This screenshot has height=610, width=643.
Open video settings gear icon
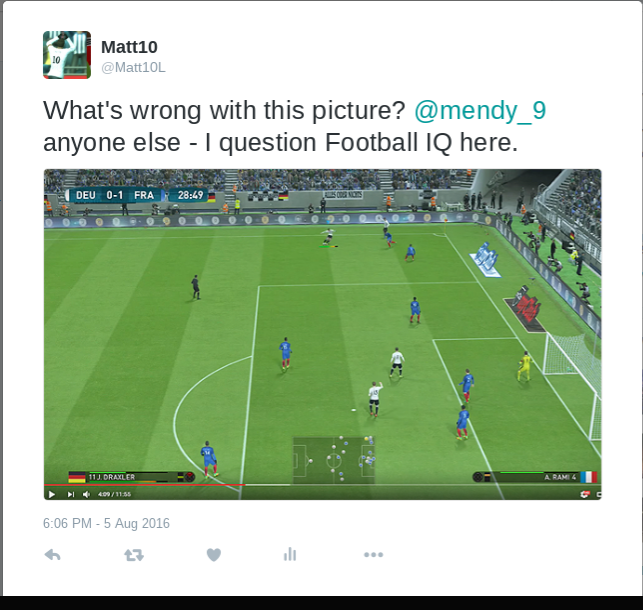pos(585,494)
